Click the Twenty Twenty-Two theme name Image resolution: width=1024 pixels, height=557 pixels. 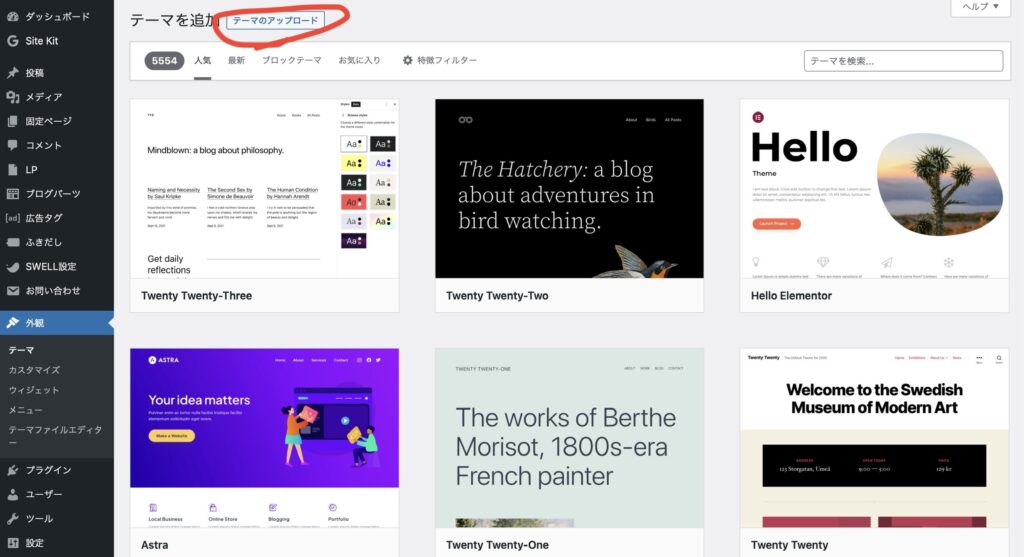click(497, 296)
